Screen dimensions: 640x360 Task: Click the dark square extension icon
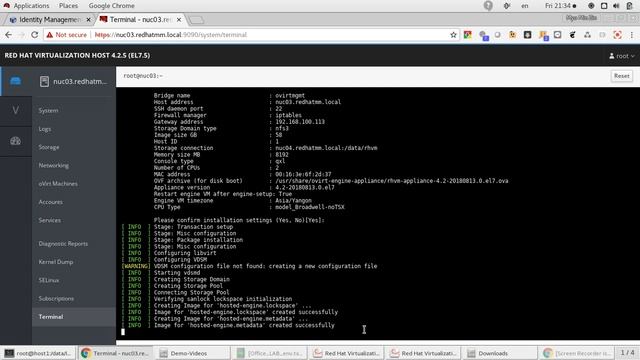click(527, 35)
